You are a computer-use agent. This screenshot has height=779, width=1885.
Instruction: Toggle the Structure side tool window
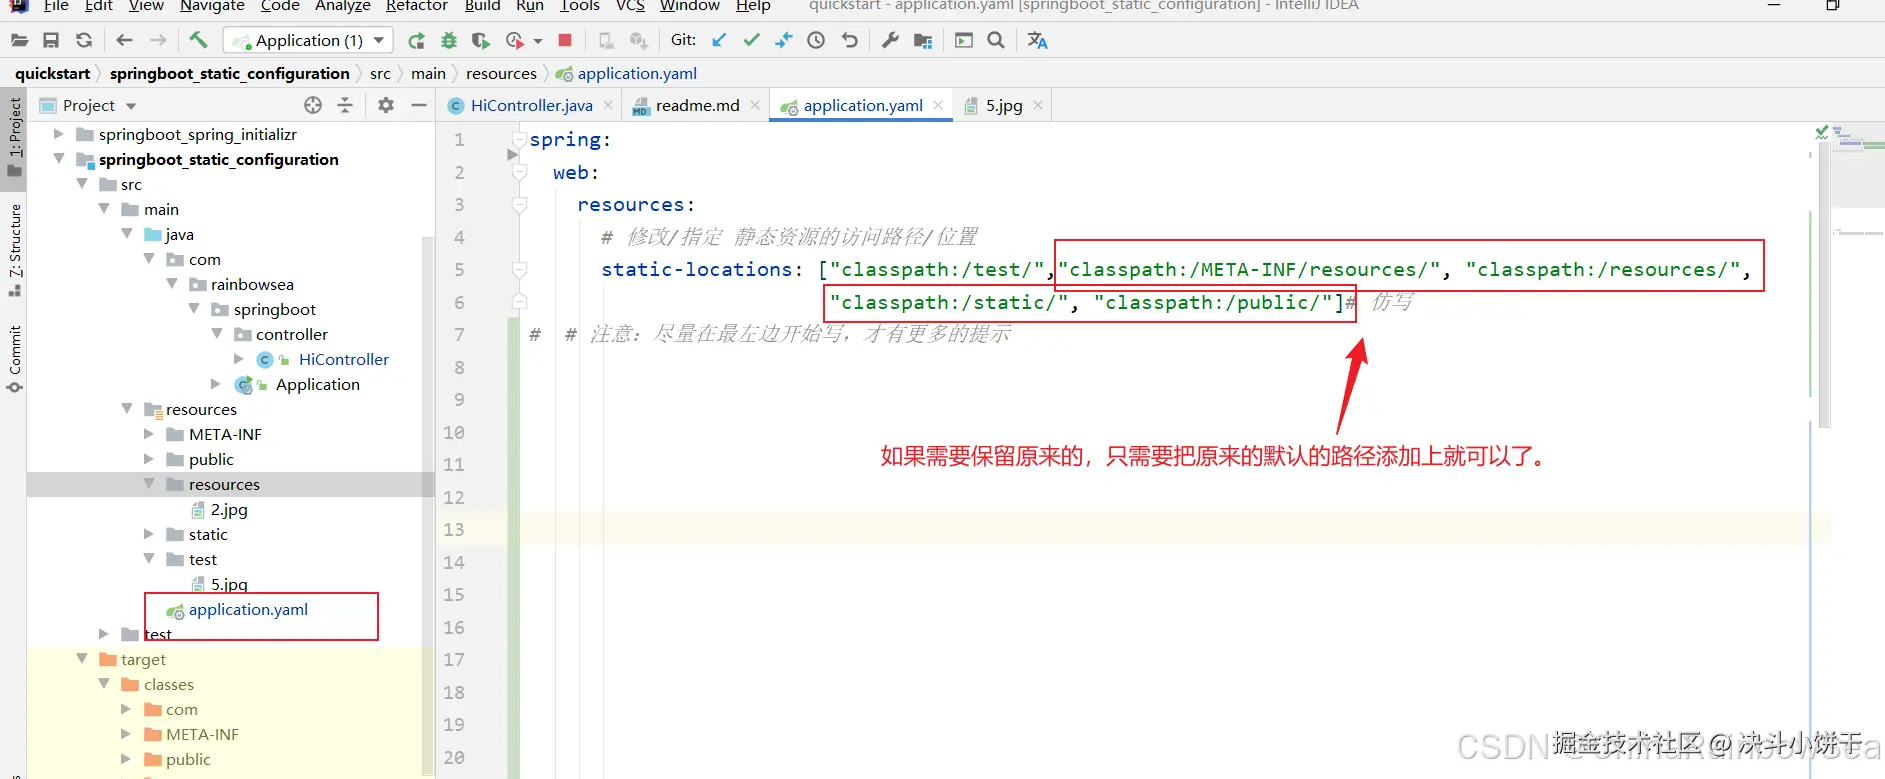[x=14, y=250]
